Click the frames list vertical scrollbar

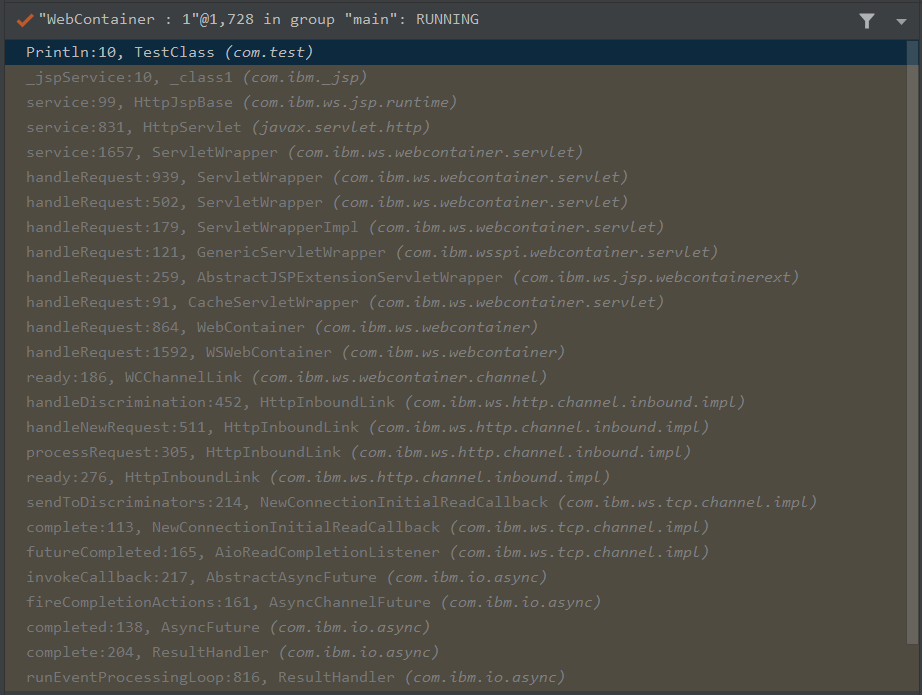[912, 341]
